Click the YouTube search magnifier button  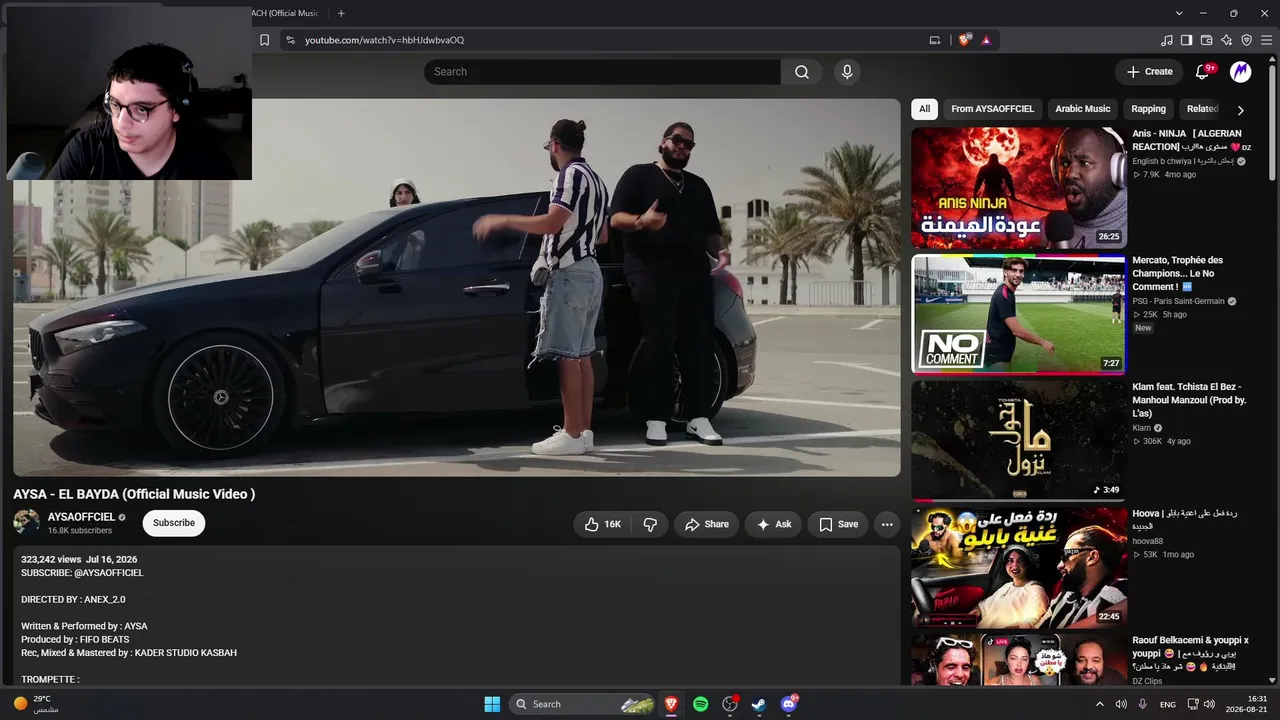coord(802,72)
